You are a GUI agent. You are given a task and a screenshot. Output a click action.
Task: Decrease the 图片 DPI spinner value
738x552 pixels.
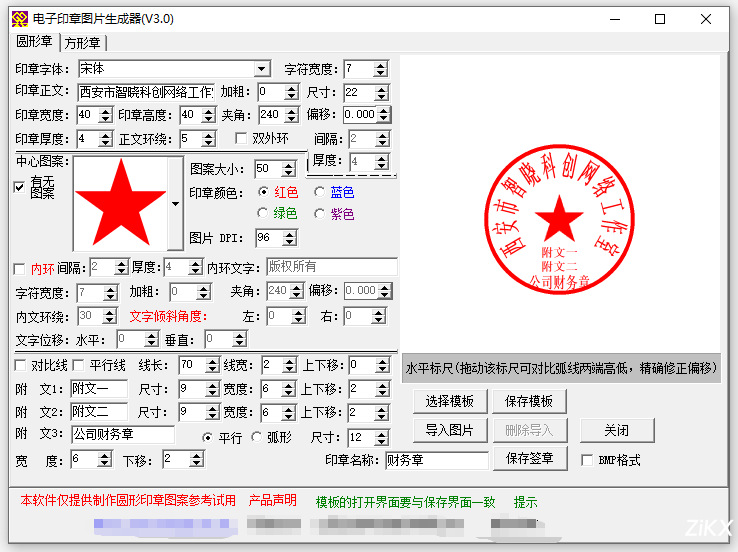click(x=290, y=242)
